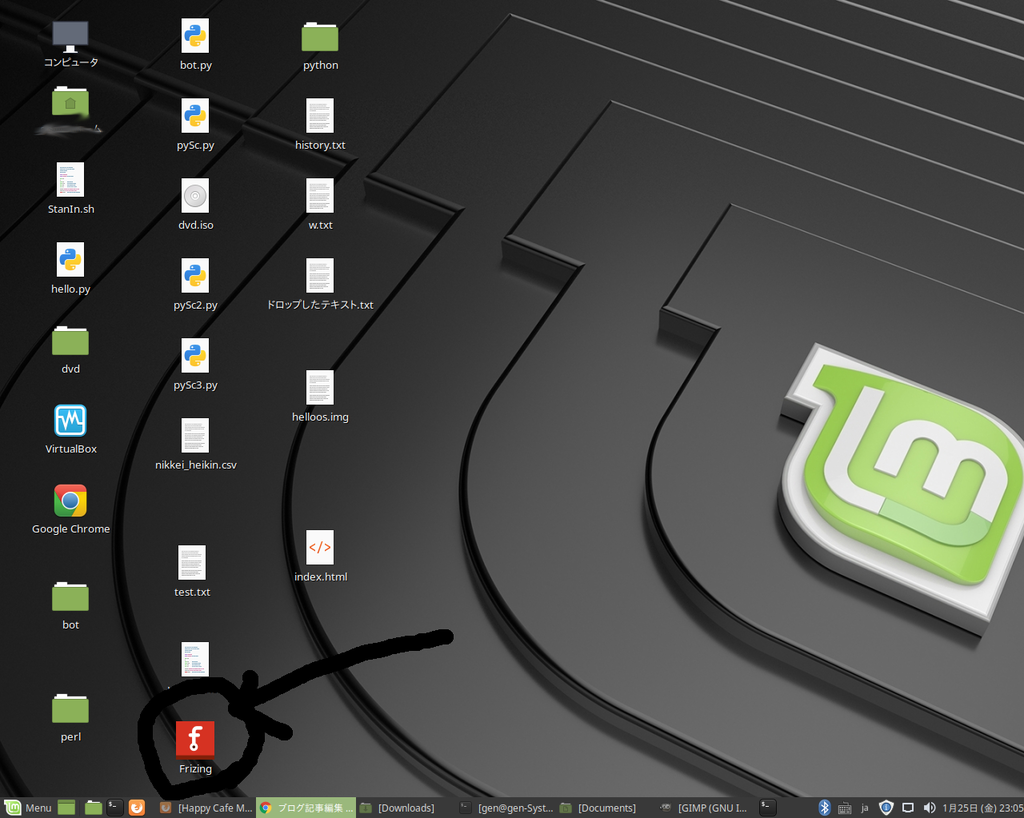1024x818 pixels.
Task: Select bot.py file icon
Action: click(195, 35)
